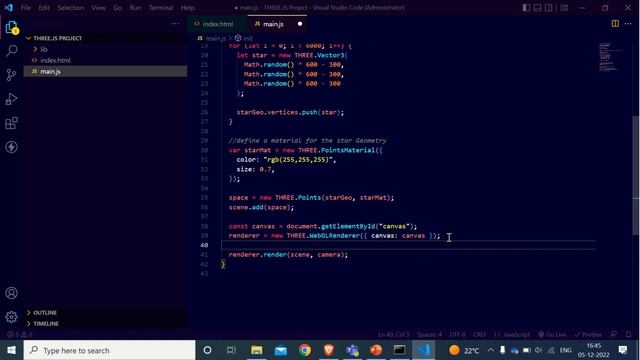Open Brave browser from taskbar
Image resolution: width=640 pixels, height=360 pixels.
click(329, 350)
